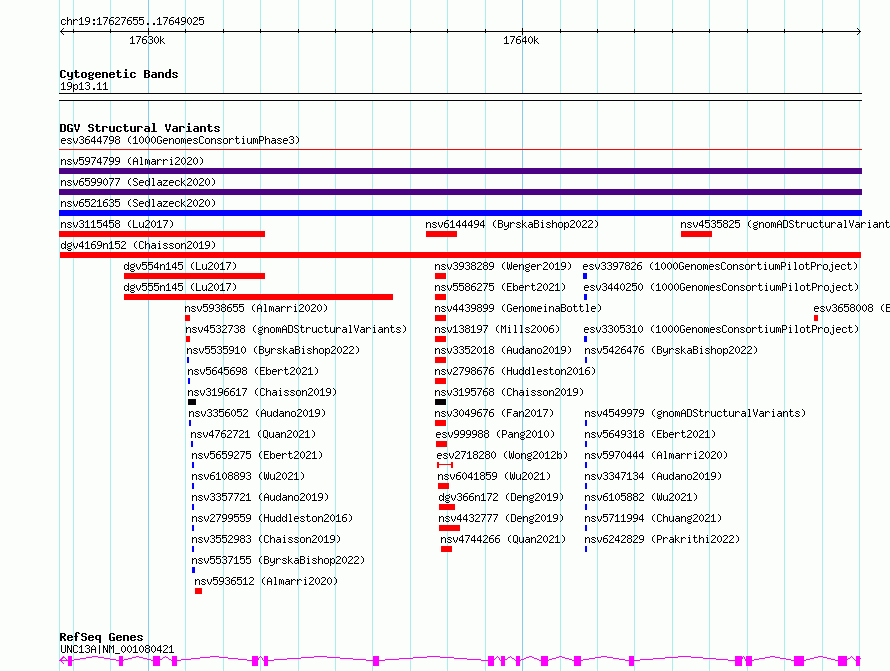Open esv3440250 1000GenomesConsortiumPilotProject variant
890x671 pixels.
pos(721,287)
